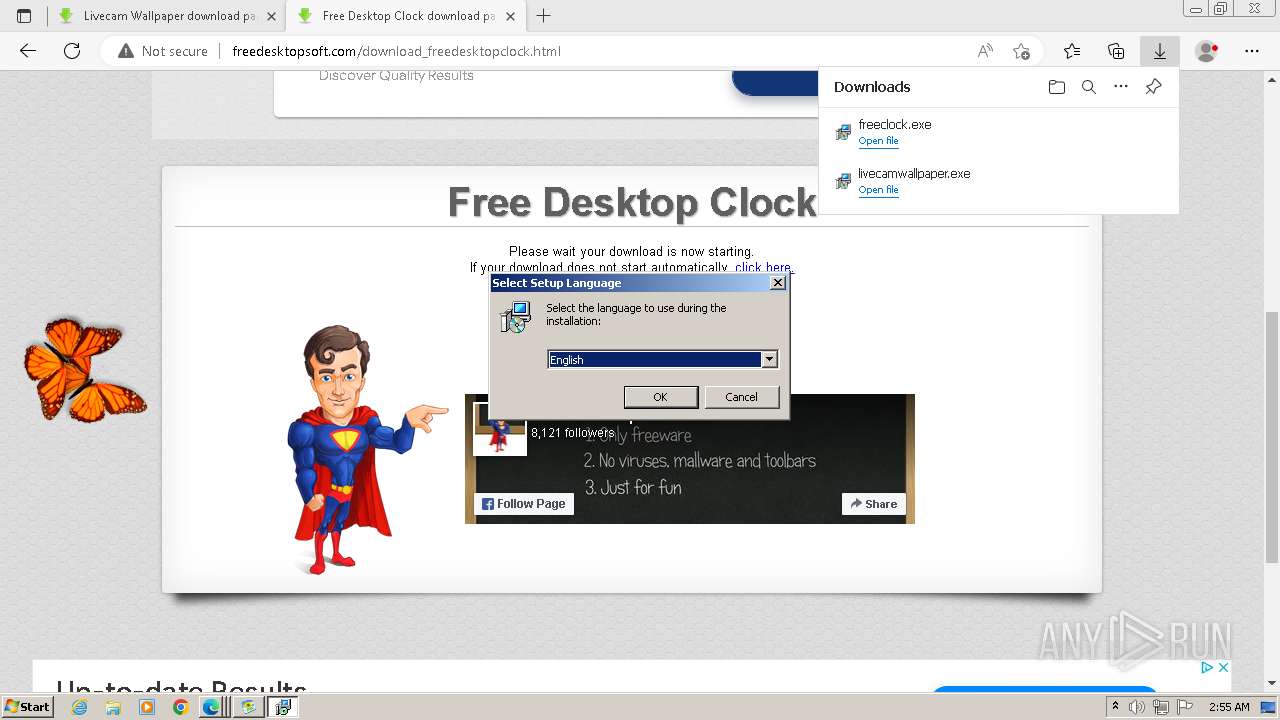
Task: Click the Facebook Share button
Action: click(874, 504)
